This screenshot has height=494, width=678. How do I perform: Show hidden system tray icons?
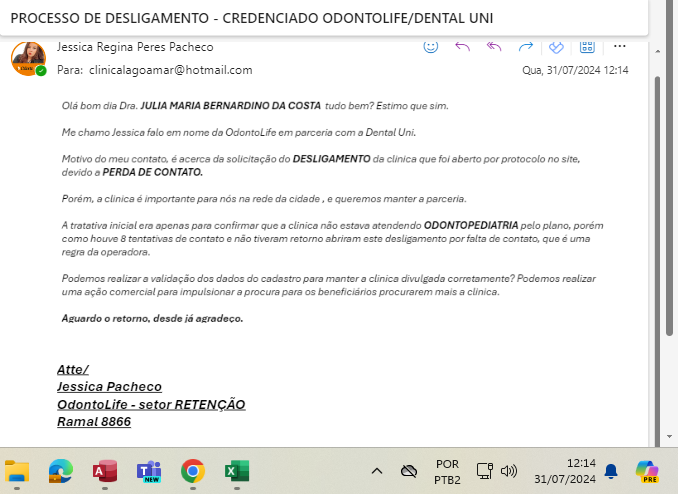pos(377,471)
